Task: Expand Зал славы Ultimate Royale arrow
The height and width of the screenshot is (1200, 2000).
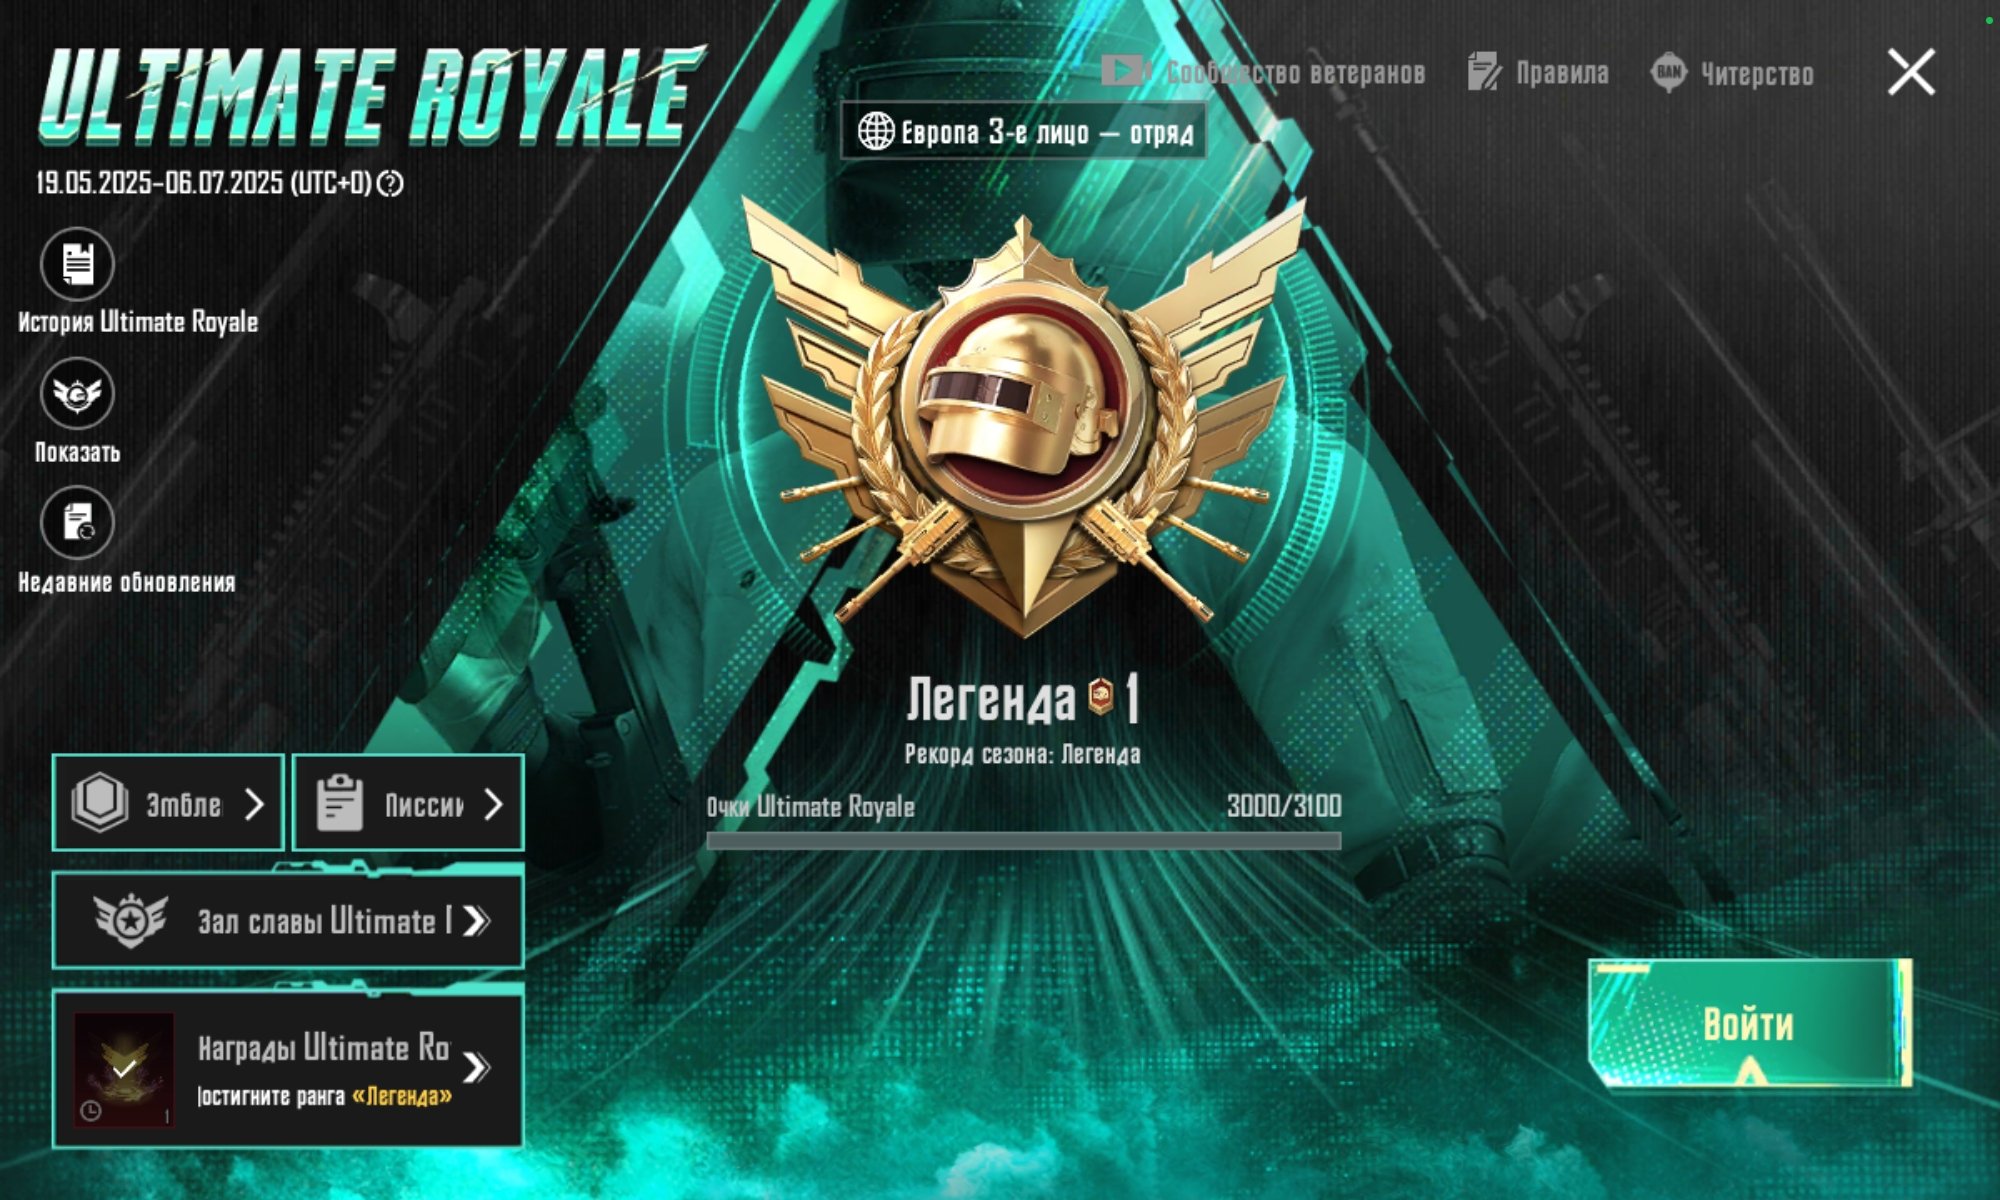Action: pos(477,920)
